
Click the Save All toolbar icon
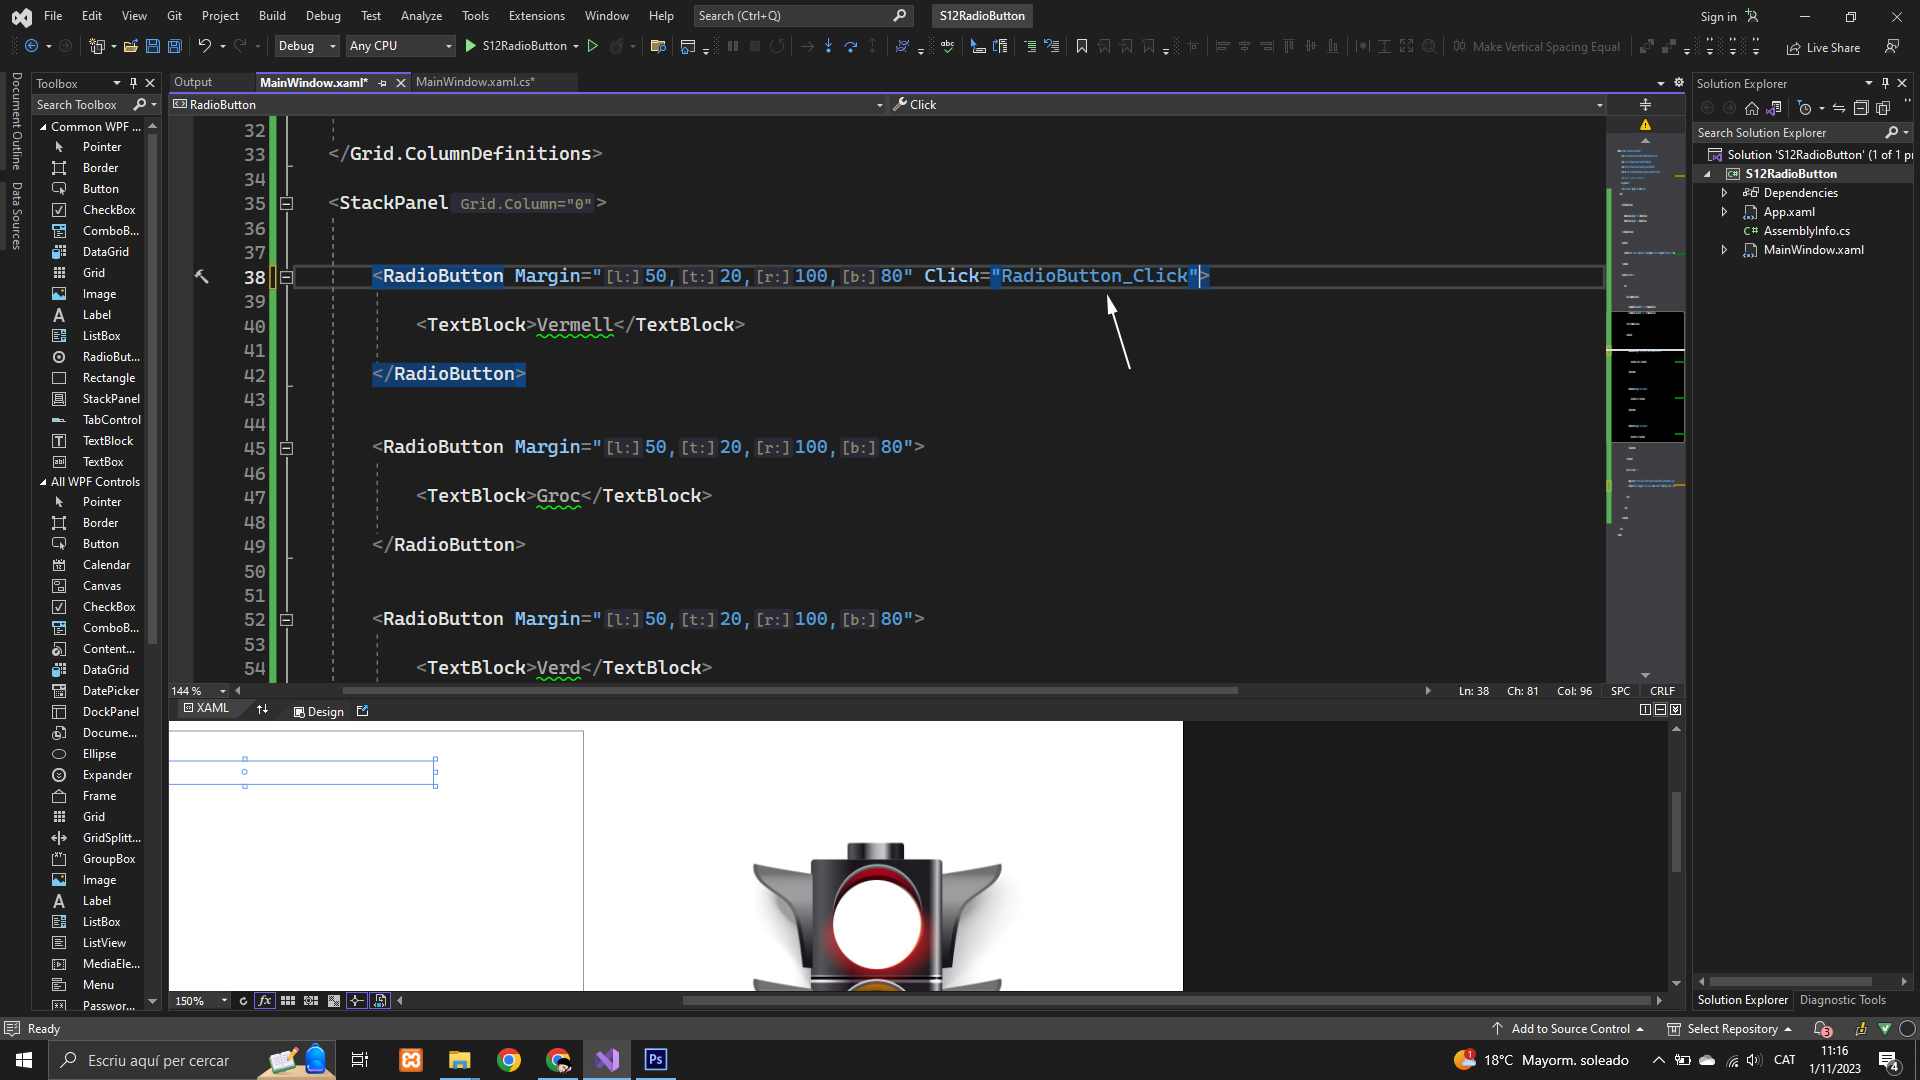[174, 46]
